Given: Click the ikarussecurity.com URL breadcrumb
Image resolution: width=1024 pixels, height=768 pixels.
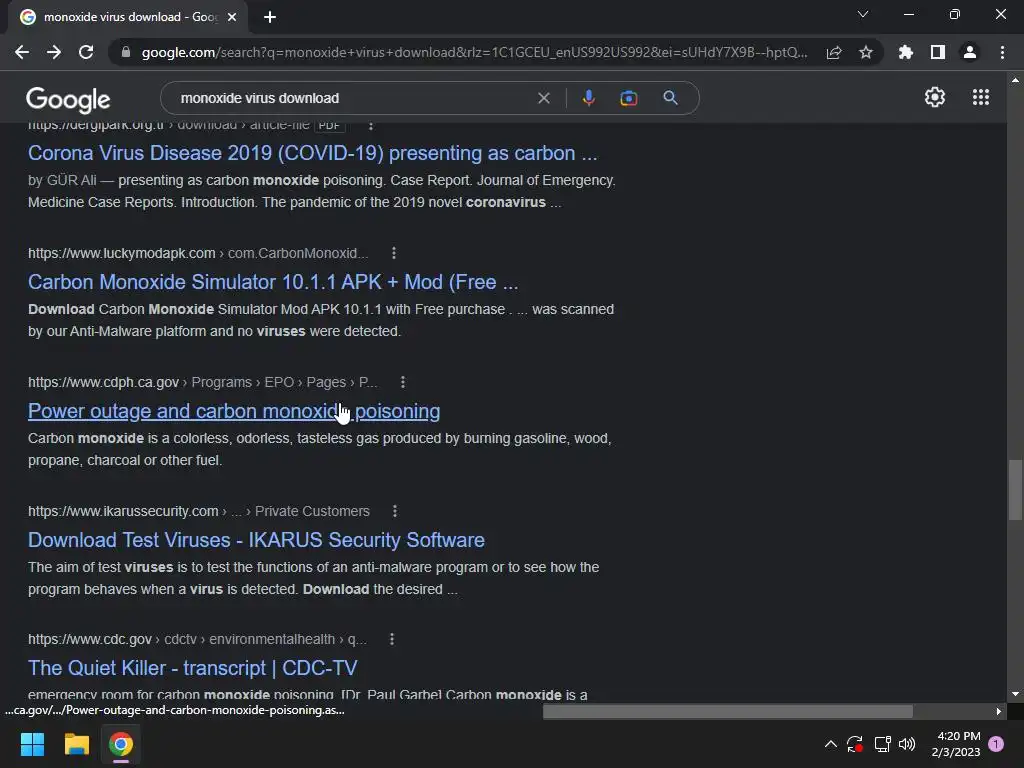Looking at the screenshot, I should pyautogui.click(x=199, y=511).
